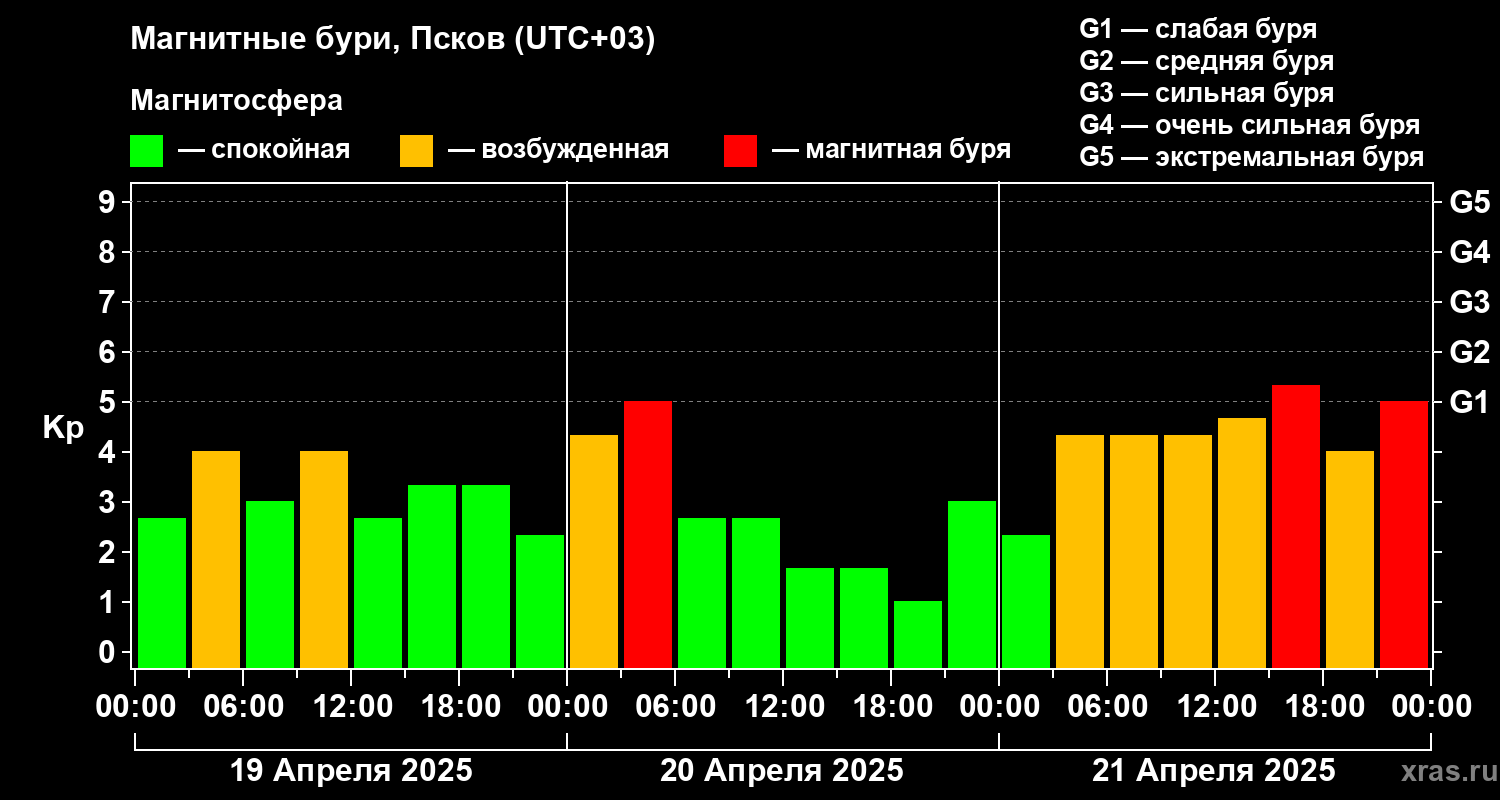The height and width of the screenshot is (800, 1500).
Task: Click the green 'спокойная' legend swatch
Action: pyautogui.click(x=147, y=151)
